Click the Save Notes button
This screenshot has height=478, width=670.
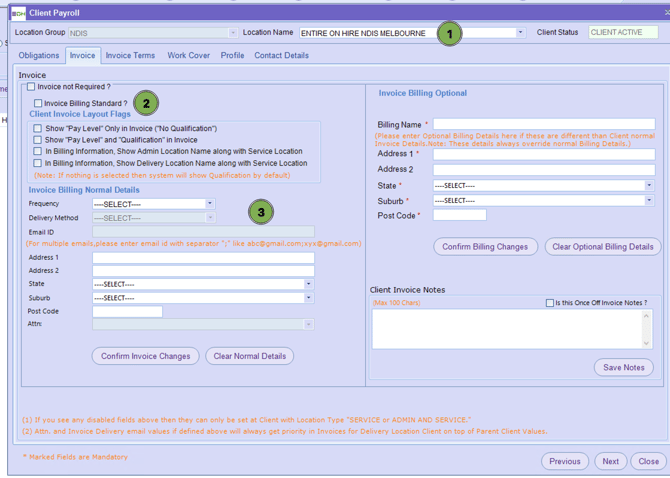[623, 367]
